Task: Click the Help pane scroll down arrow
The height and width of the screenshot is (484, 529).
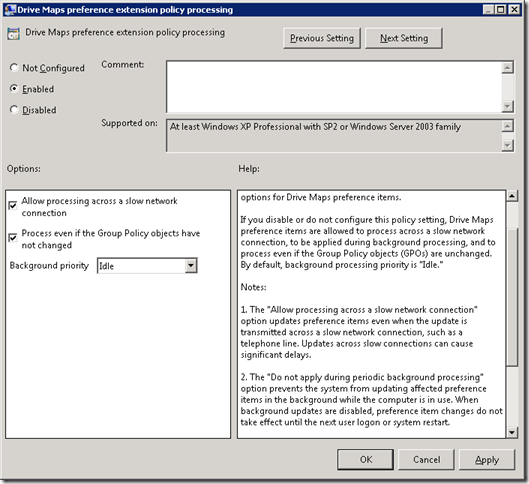Action: (x=512, y=432)
